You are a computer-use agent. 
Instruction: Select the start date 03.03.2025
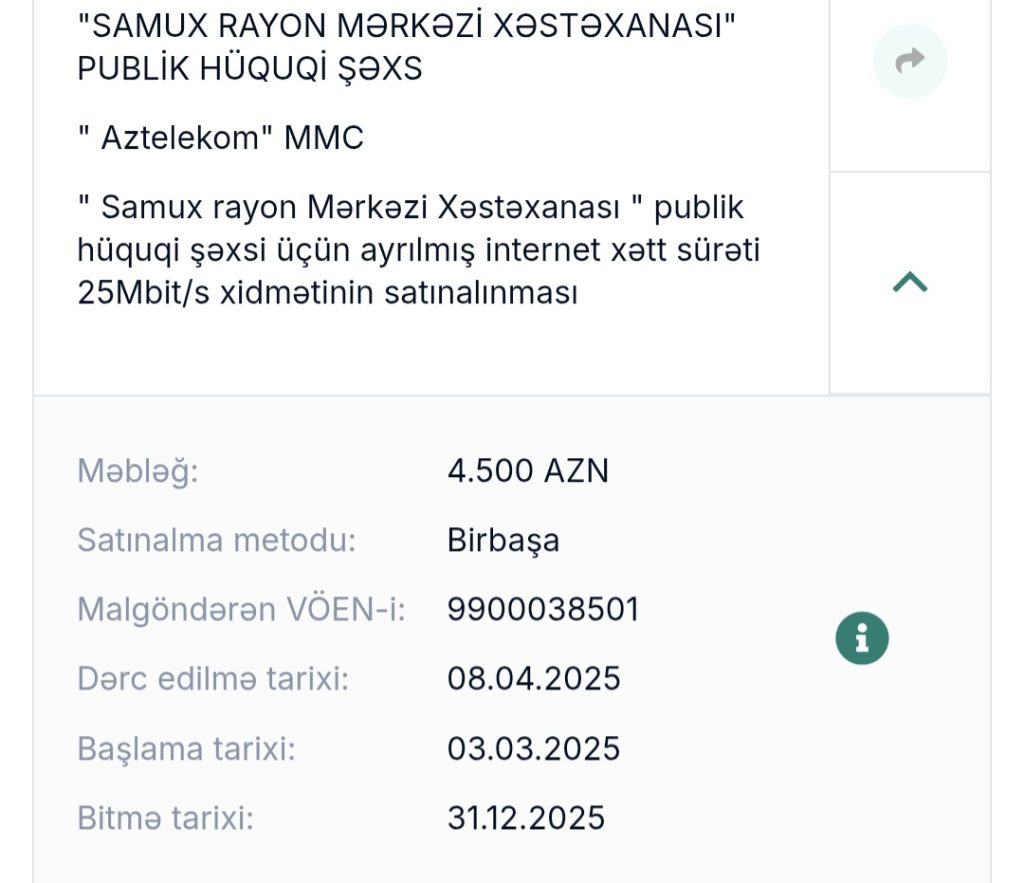pos(534,749)
